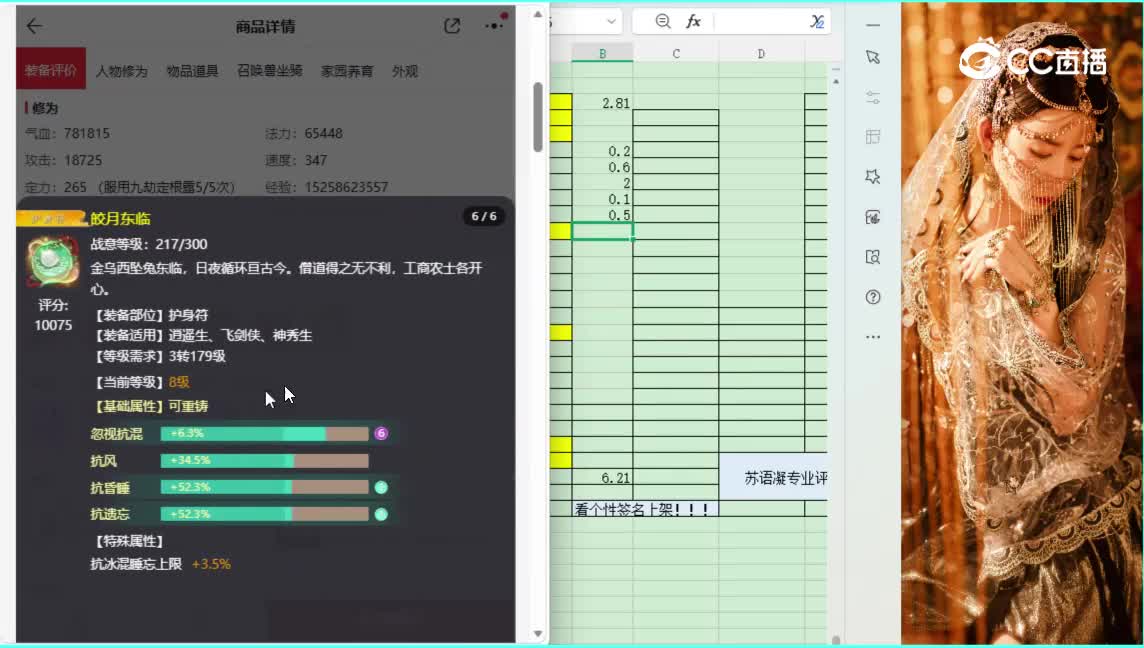Click the 抗遗忘 +52.3% attribute bar
The height and width of the screenshot is (648, 1144).
(264, 514)
